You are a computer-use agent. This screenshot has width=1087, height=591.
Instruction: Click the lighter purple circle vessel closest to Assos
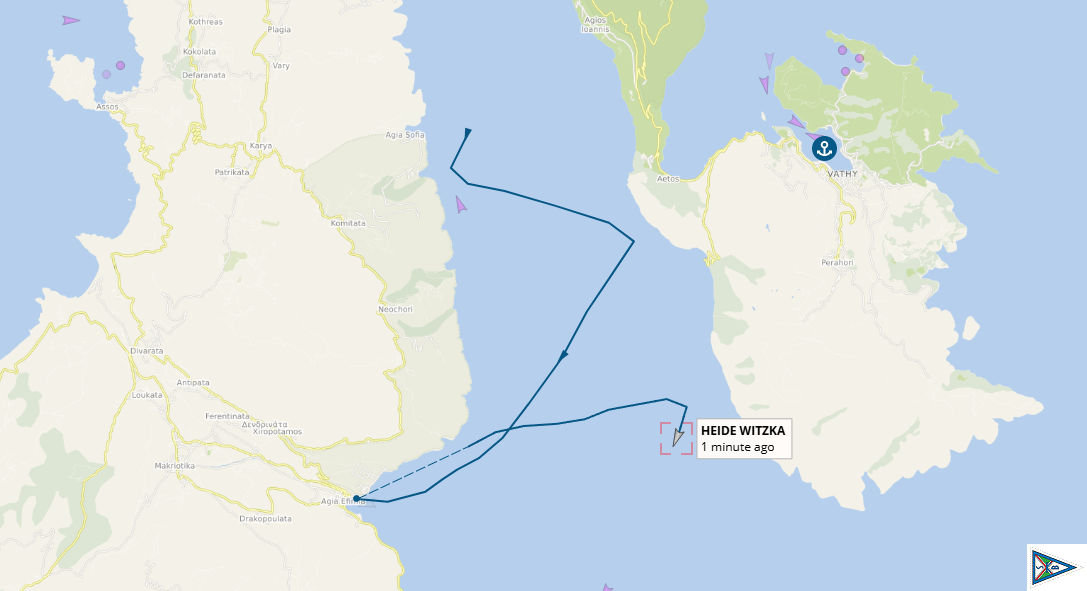[x=106, y=74]
